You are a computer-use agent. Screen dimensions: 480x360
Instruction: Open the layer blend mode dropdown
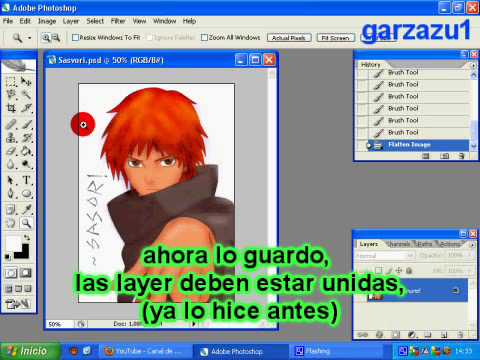point(385,256)
